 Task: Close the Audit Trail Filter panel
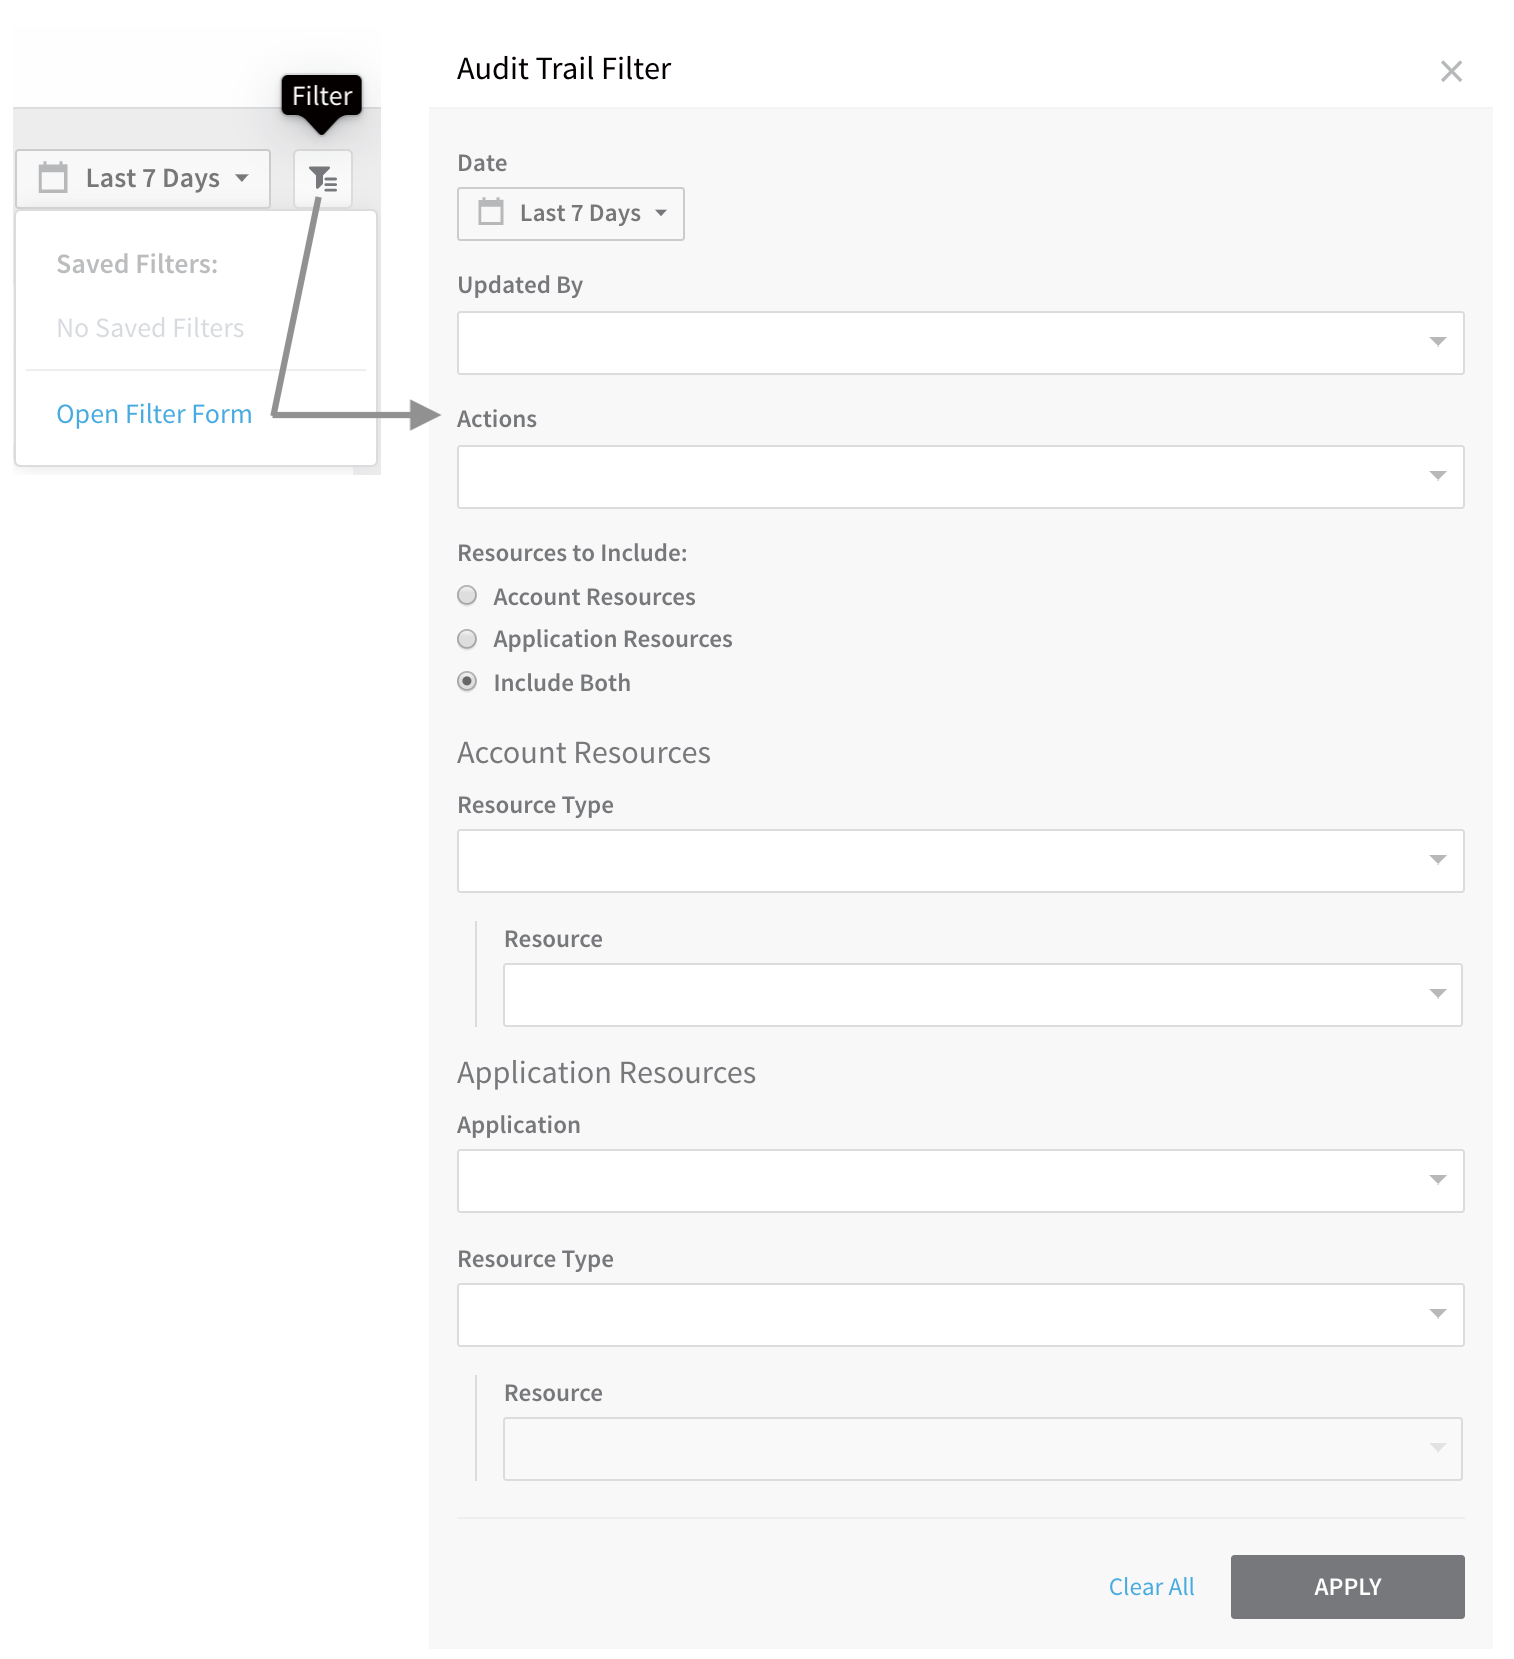coord(1451,71)
